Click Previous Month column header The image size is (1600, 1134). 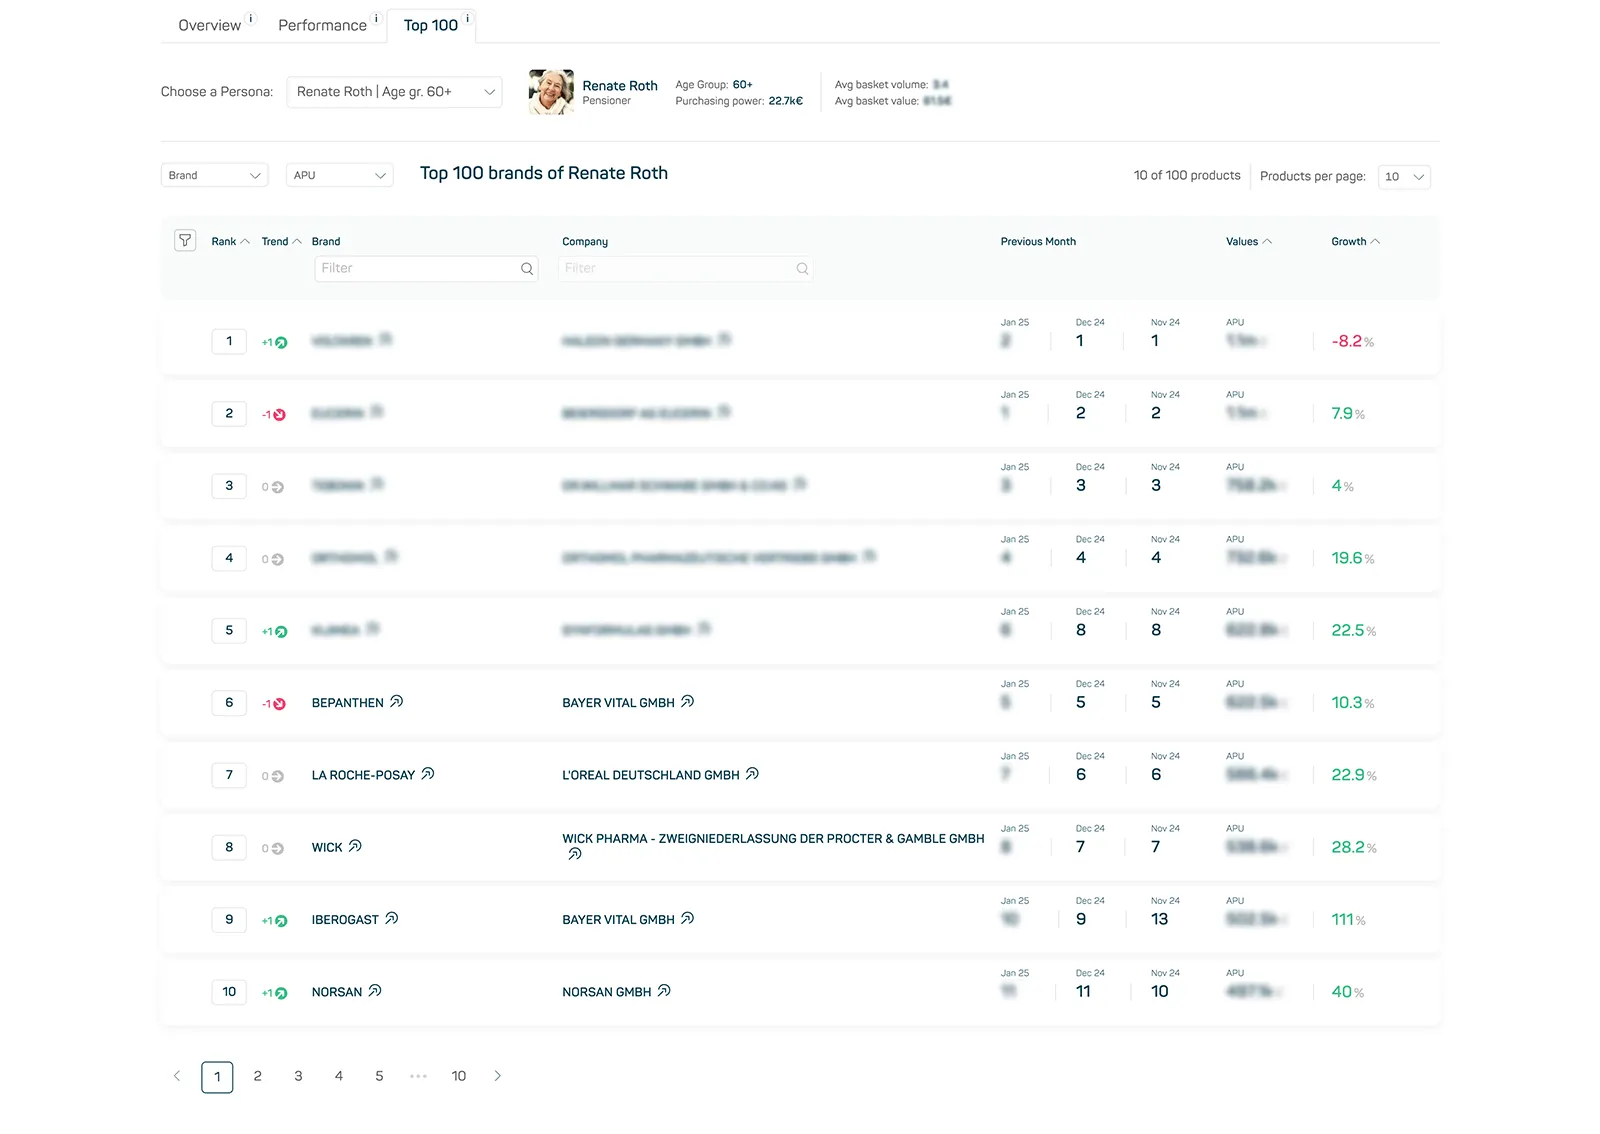click(1038, 242)
